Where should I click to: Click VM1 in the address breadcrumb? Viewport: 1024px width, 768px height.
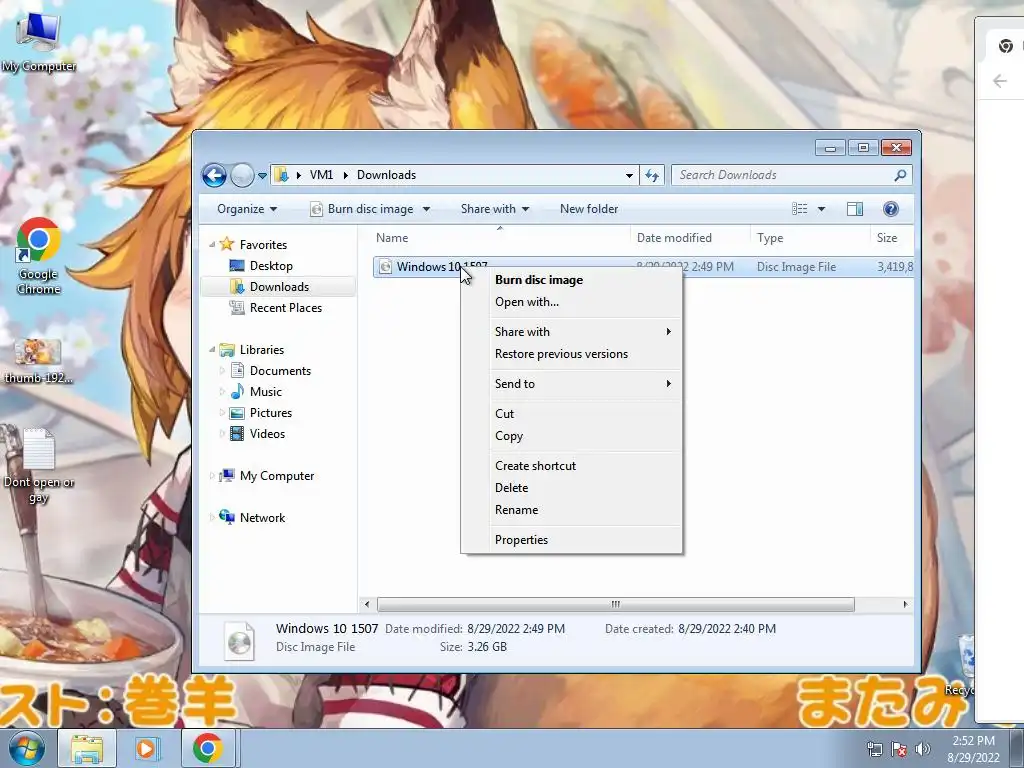pos(321,175)
